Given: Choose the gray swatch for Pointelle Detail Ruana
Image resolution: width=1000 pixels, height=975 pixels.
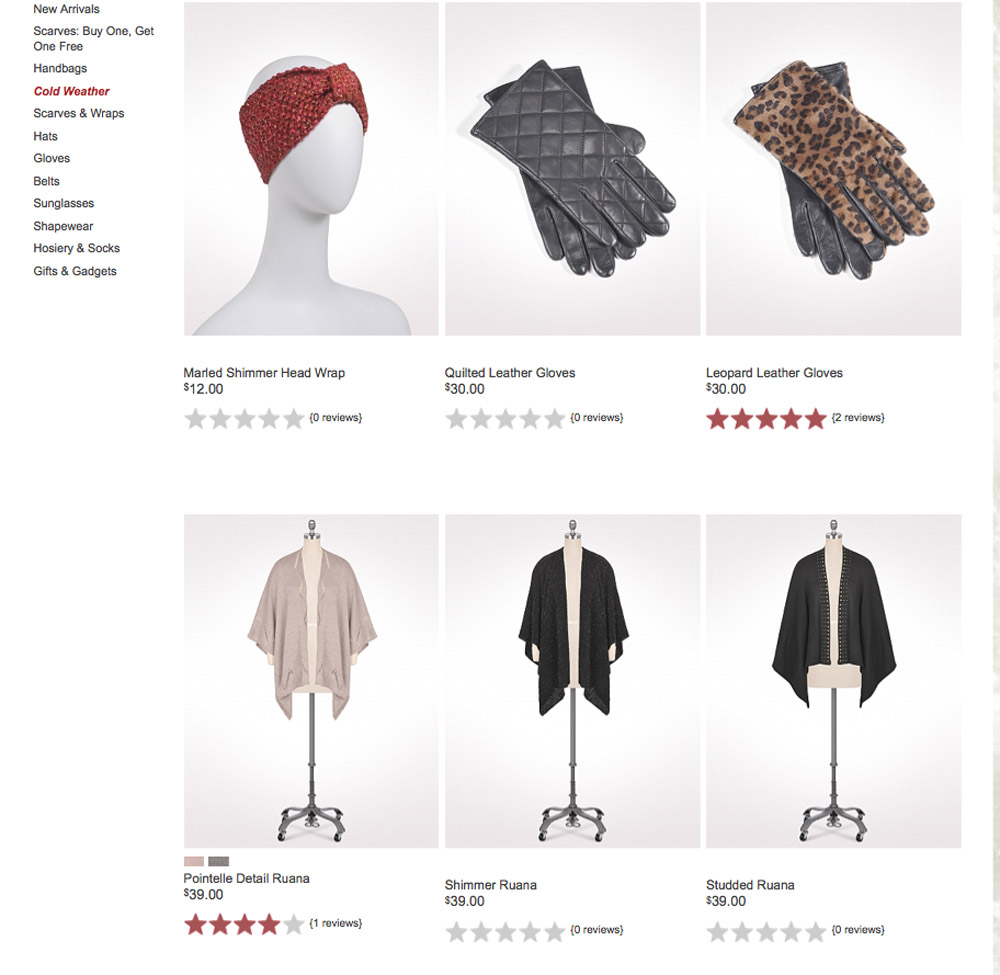Looking at the screenshot, I should (218, 861).
